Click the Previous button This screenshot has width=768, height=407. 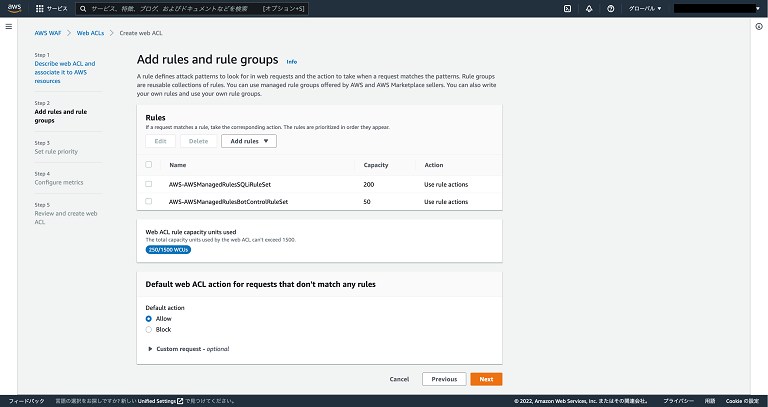tap(444, 379)
